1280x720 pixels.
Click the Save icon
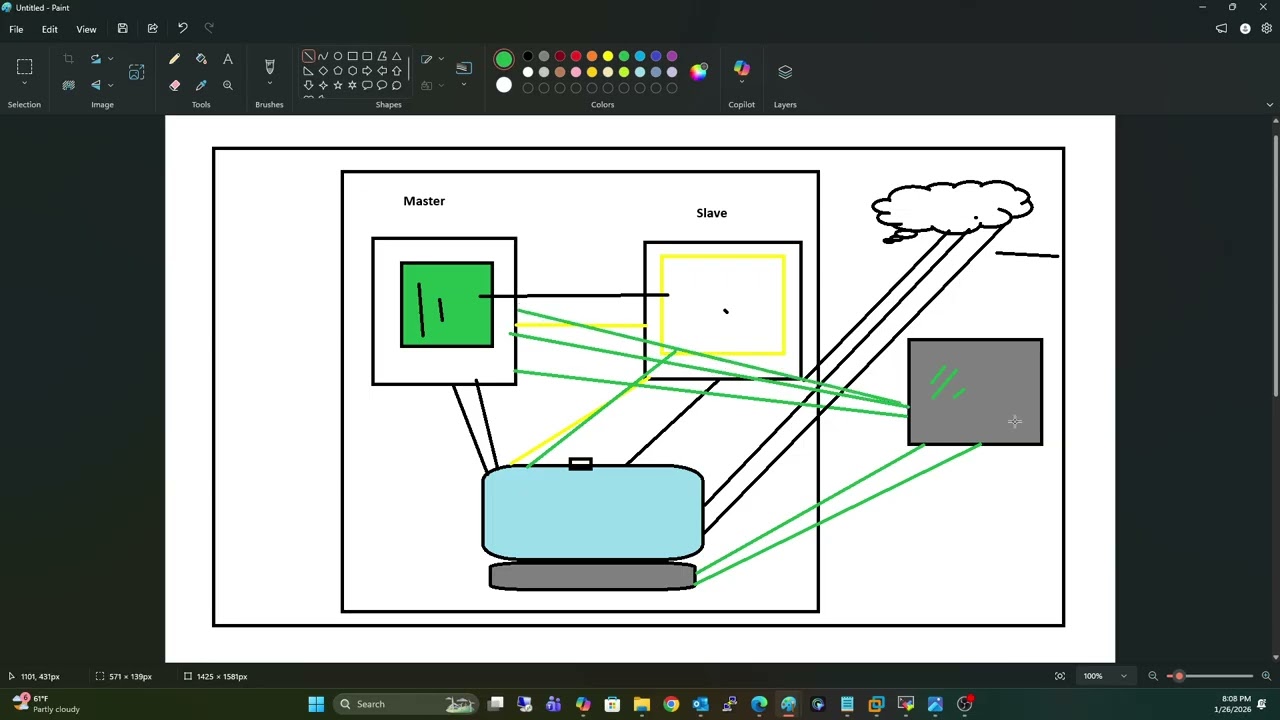(122, 29)
